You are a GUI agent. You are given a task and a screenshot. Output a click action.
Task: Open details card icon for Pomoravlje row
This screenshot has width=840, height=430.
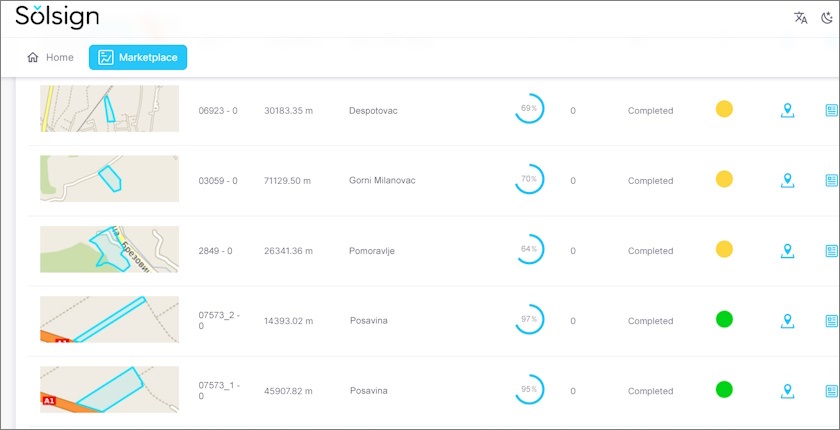click(831, 250)
